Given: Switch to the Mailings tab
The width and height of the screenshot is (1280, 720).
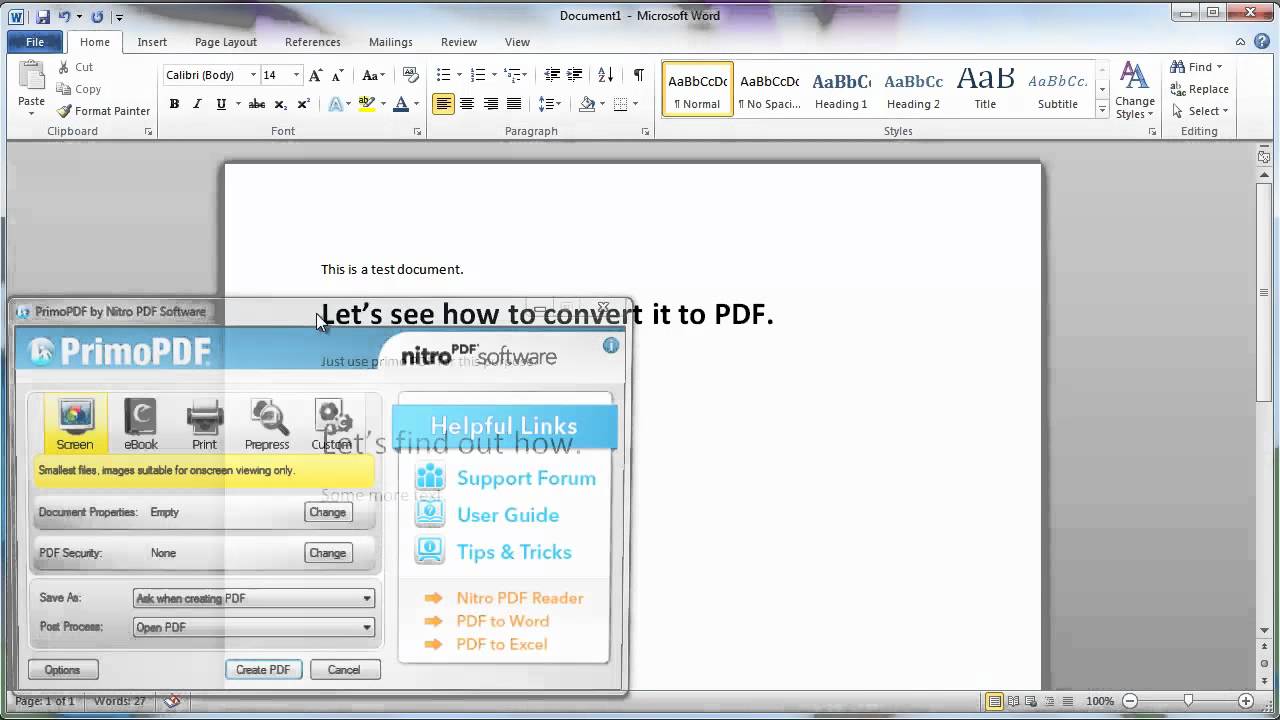Looking at the screenshot, I should (390, 42).
